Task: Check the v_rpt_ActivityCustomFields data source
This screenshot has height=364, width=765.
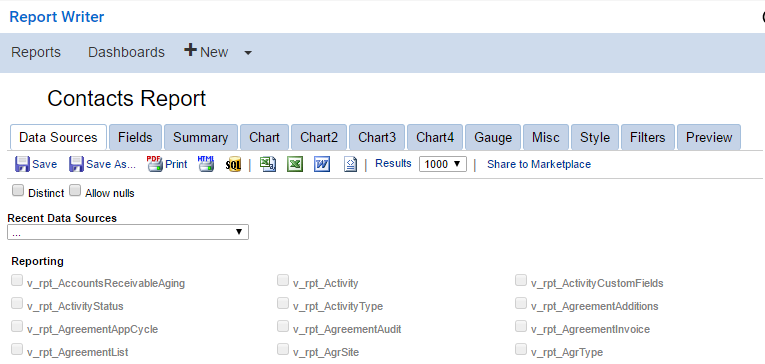Action: [x=521, y=280]
